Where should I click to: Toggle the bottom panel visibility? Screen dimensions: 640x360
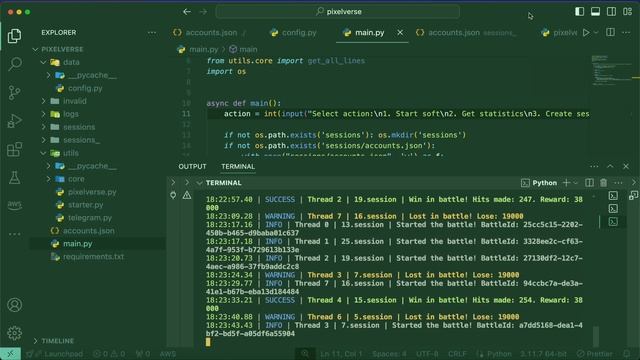pyautogui.click(x=595, y=11)
